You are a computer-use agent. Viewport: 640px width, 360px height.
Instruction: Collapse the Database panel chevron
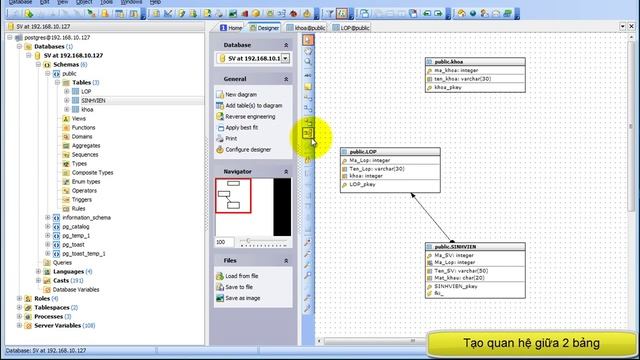pyautogui.click(x=286, y=45)
